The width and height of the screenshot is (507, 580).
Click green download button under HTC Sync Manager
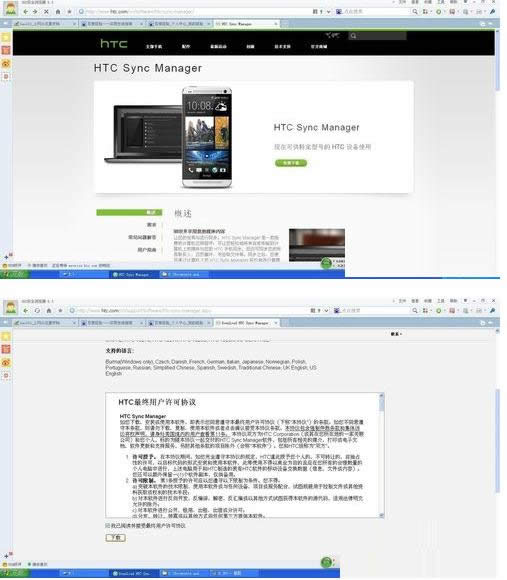tap(291, 163)
